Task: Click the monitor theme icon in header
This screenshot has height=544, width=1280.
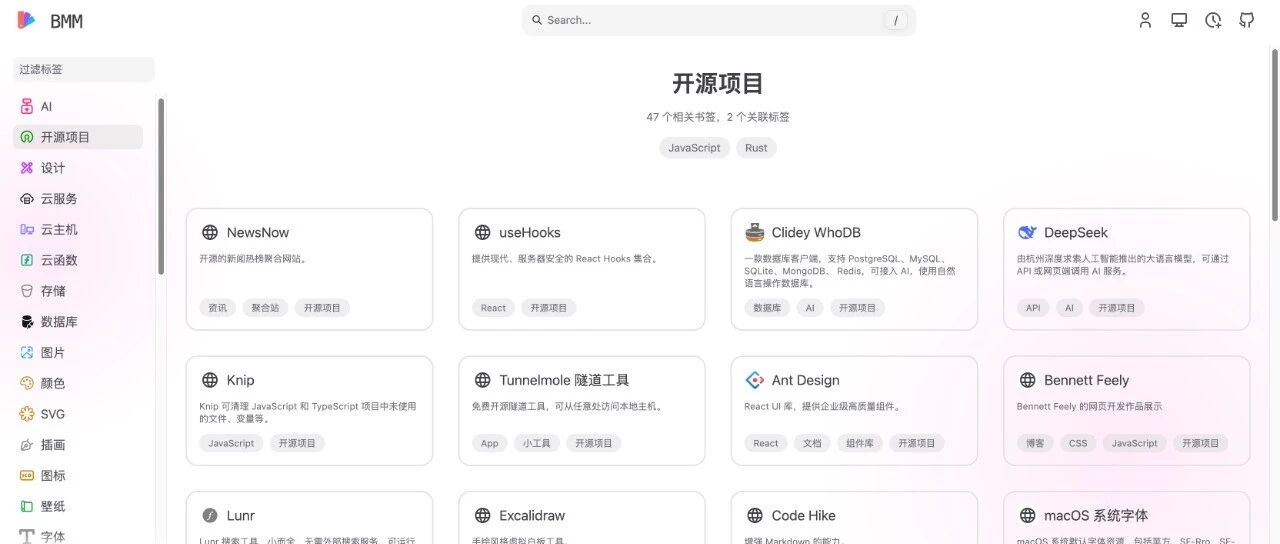Action: (1179, 20)
